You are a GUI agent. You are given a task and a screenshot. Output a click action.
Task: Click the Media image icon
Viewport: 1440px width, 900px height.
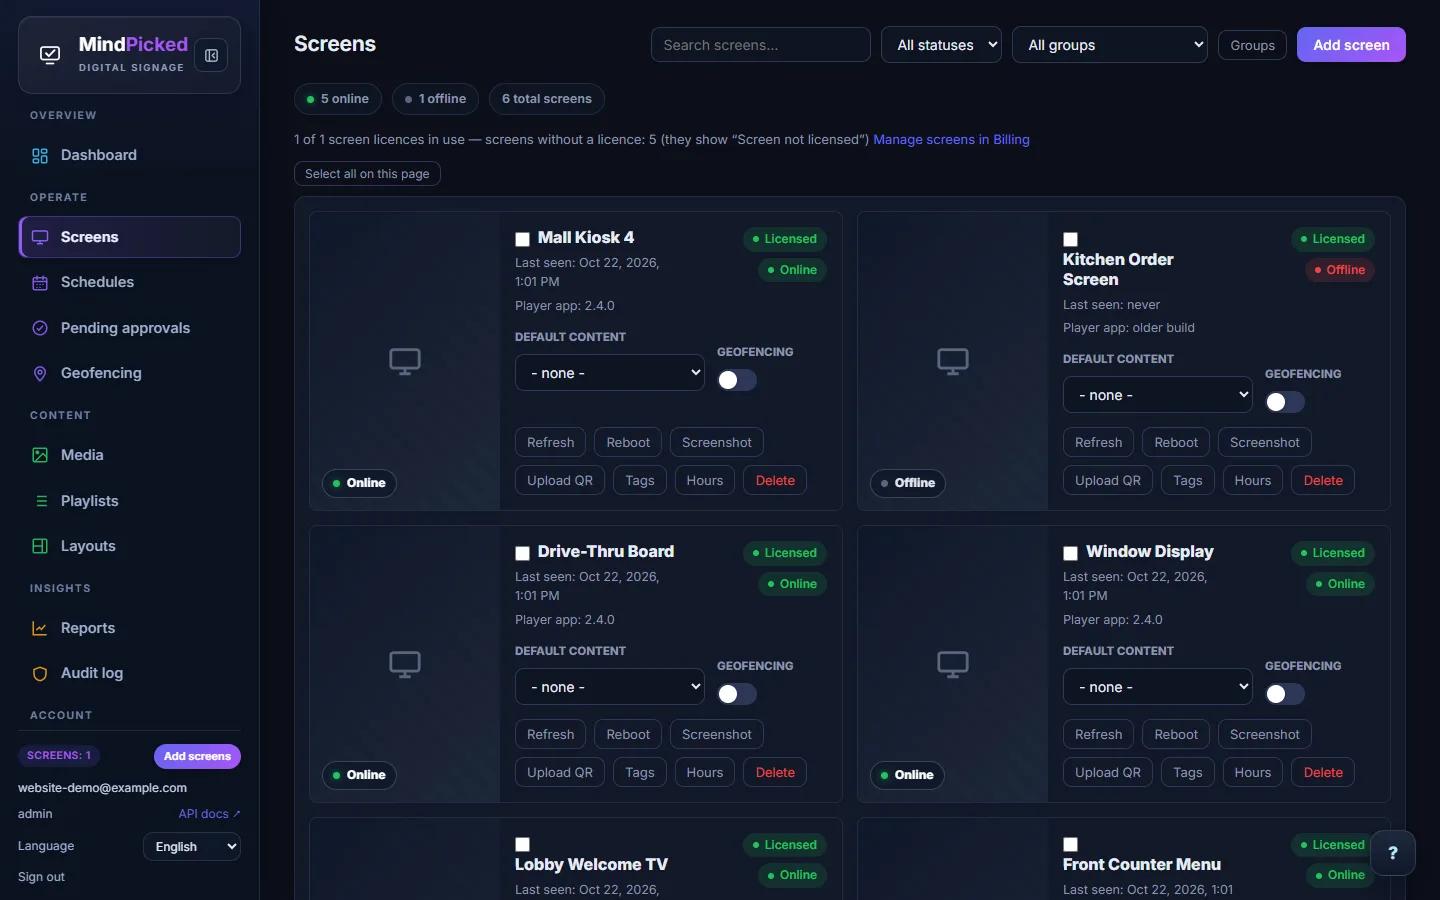click(40, 455)
